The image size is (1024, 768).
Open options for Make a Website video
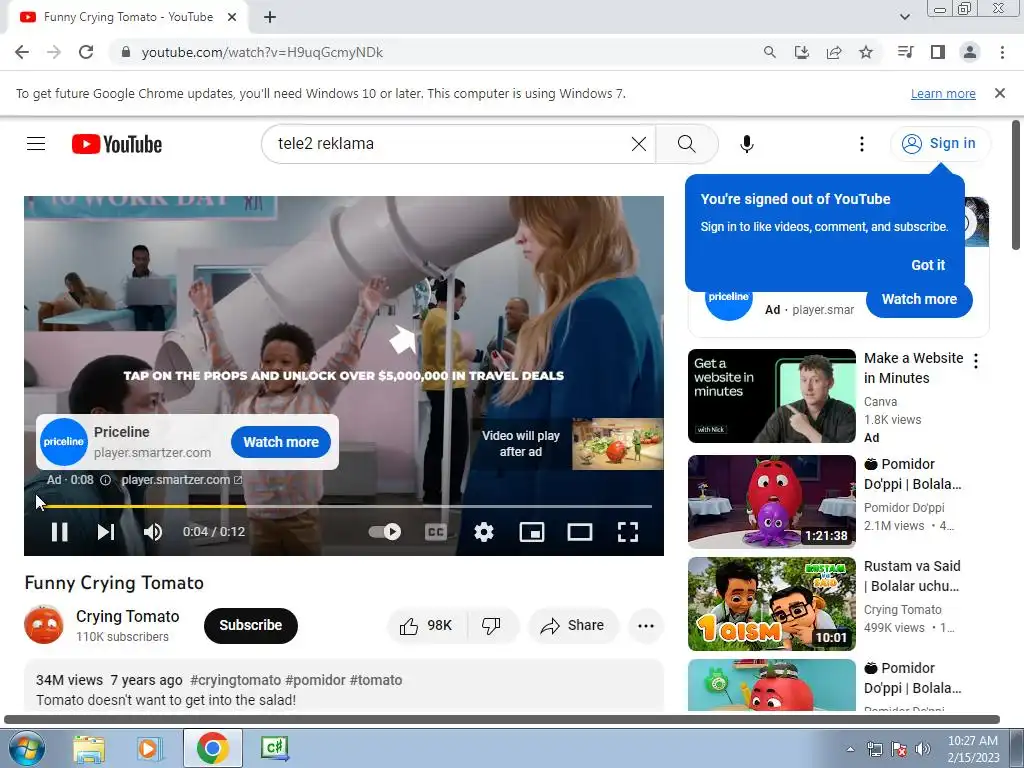[976, 360]
